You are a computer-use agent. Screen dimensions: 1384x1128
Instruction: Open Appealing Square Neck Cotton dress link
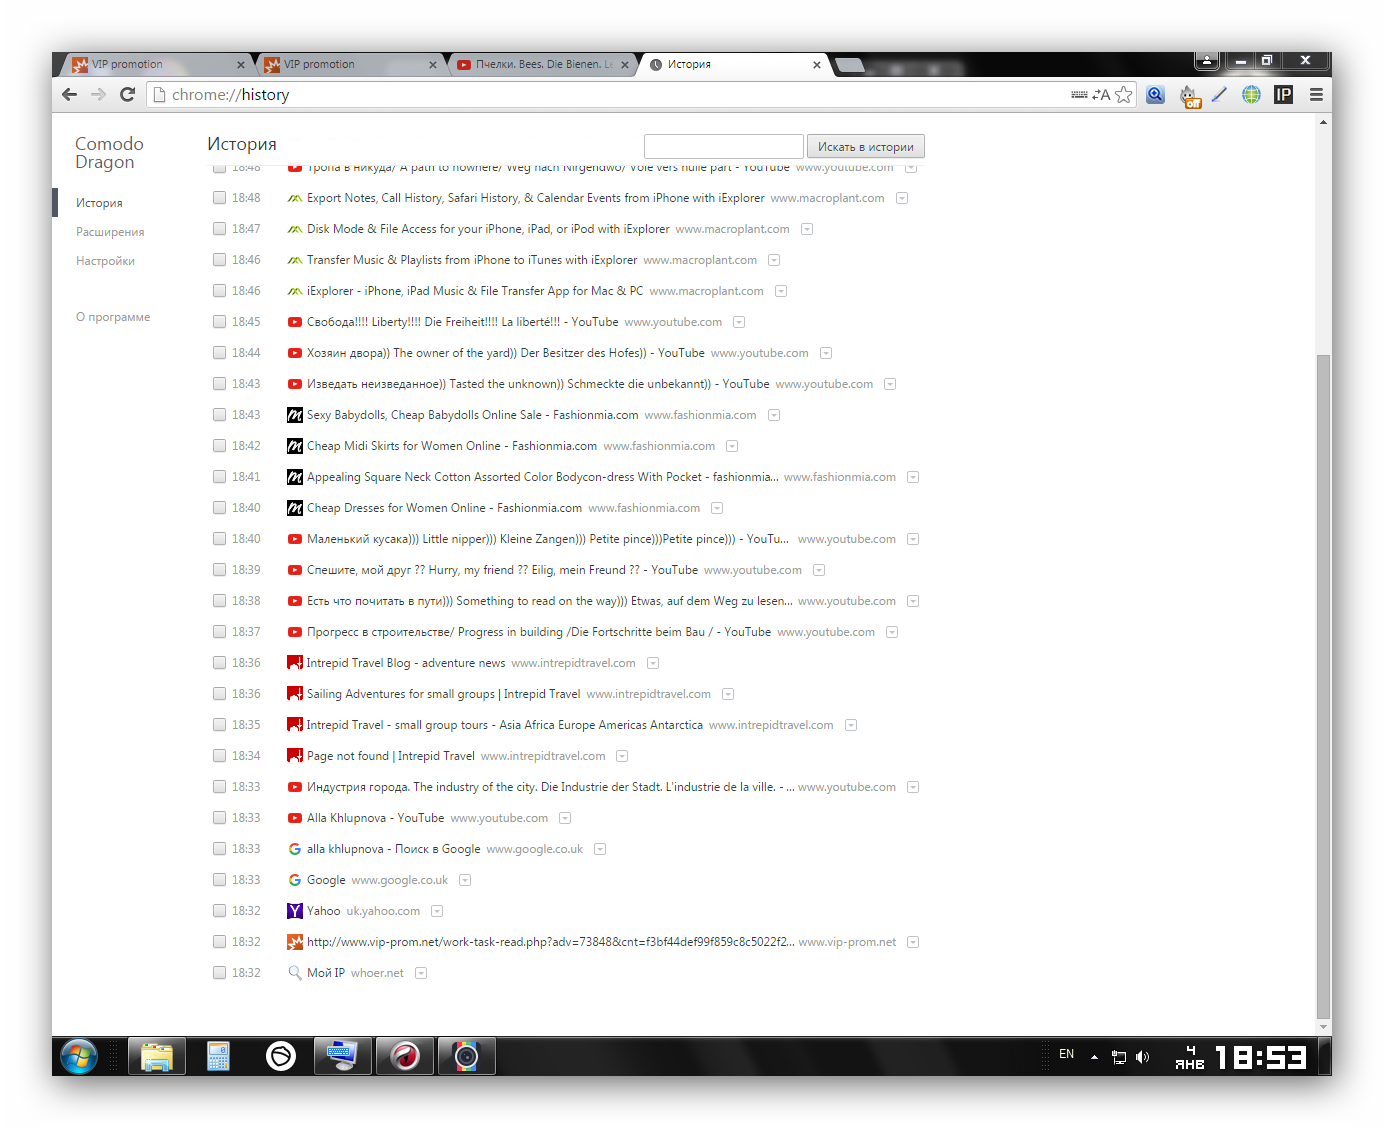(x=542, y=477)
